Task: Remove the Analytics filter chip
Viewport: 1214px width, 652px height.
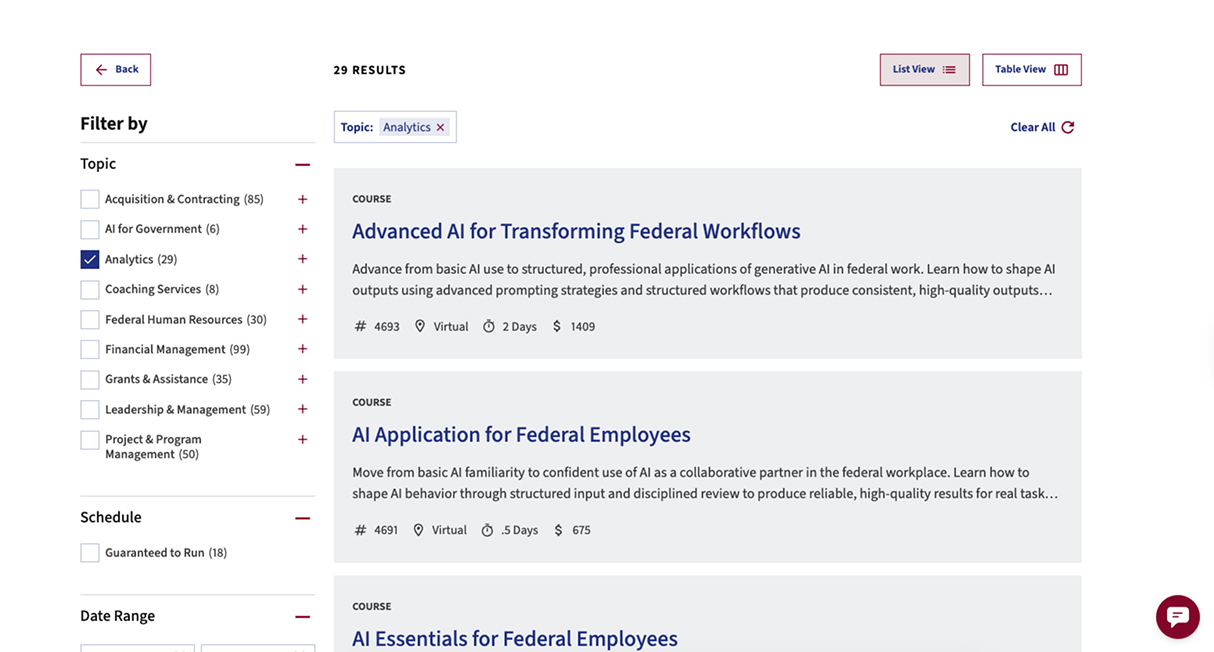Action: (440, 127)
